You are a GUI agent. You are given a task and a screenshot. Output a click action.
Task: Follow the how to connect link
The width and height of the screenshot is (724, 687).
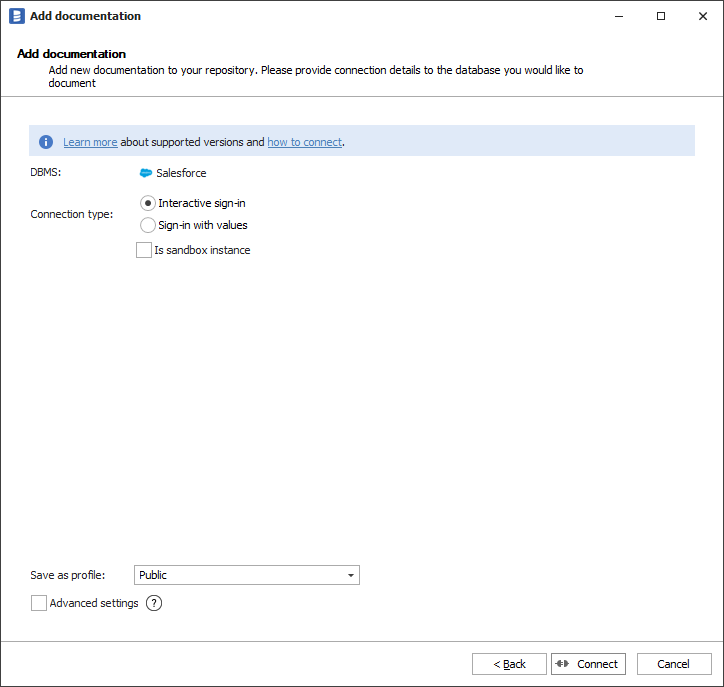click(304, 142)
